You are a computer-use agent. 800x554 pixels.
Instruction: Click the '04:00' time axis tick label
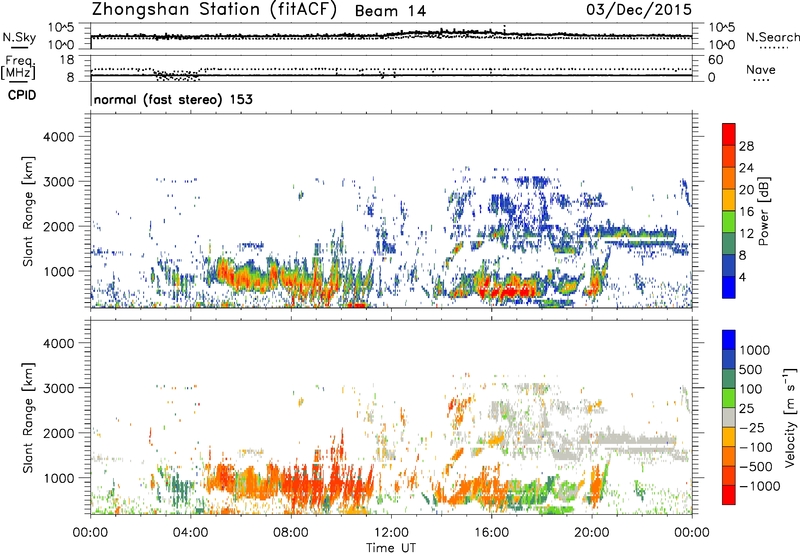190,533
